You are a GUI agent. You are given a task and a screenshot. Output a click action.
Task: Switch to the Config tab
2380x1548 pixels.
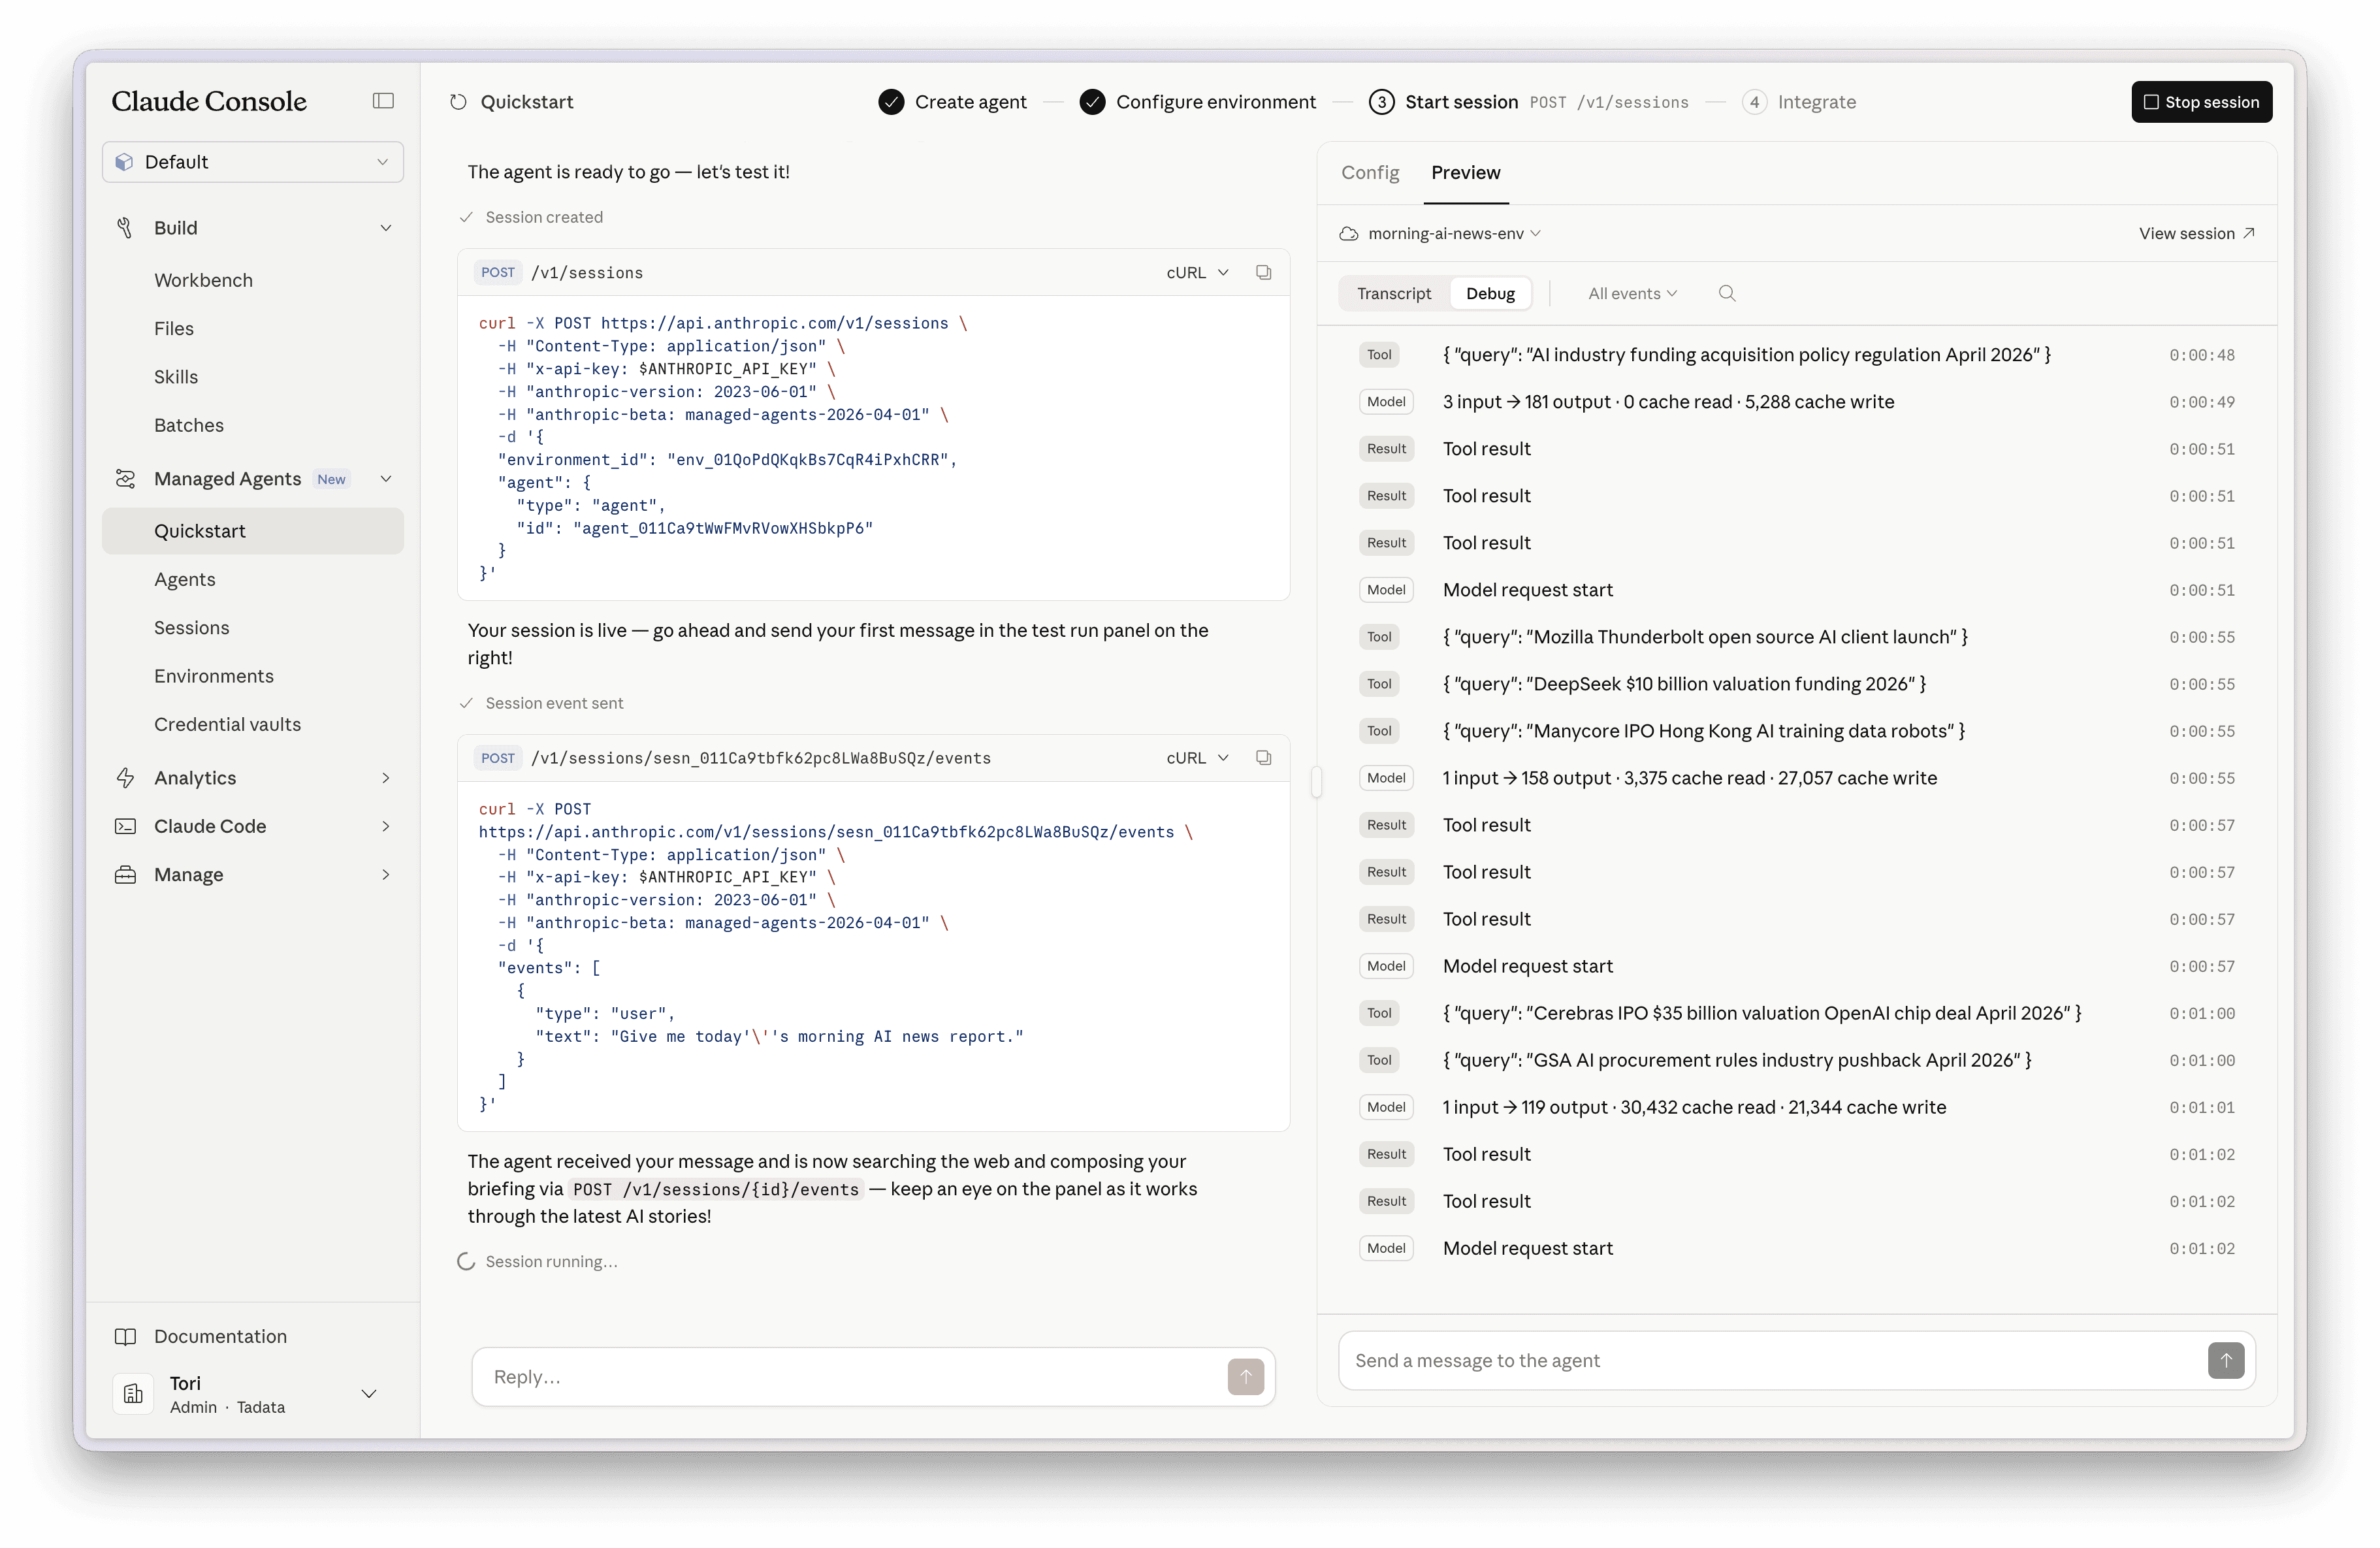(x=1369, y=173)
